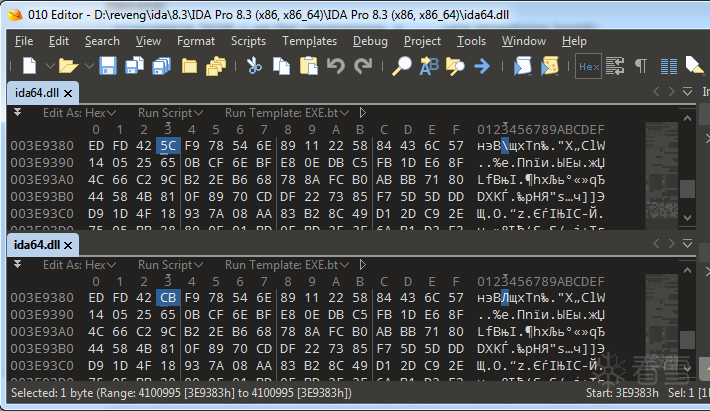Screen dimensions: 710x411
Task: Open the View menu
Action: coord(149,41)
